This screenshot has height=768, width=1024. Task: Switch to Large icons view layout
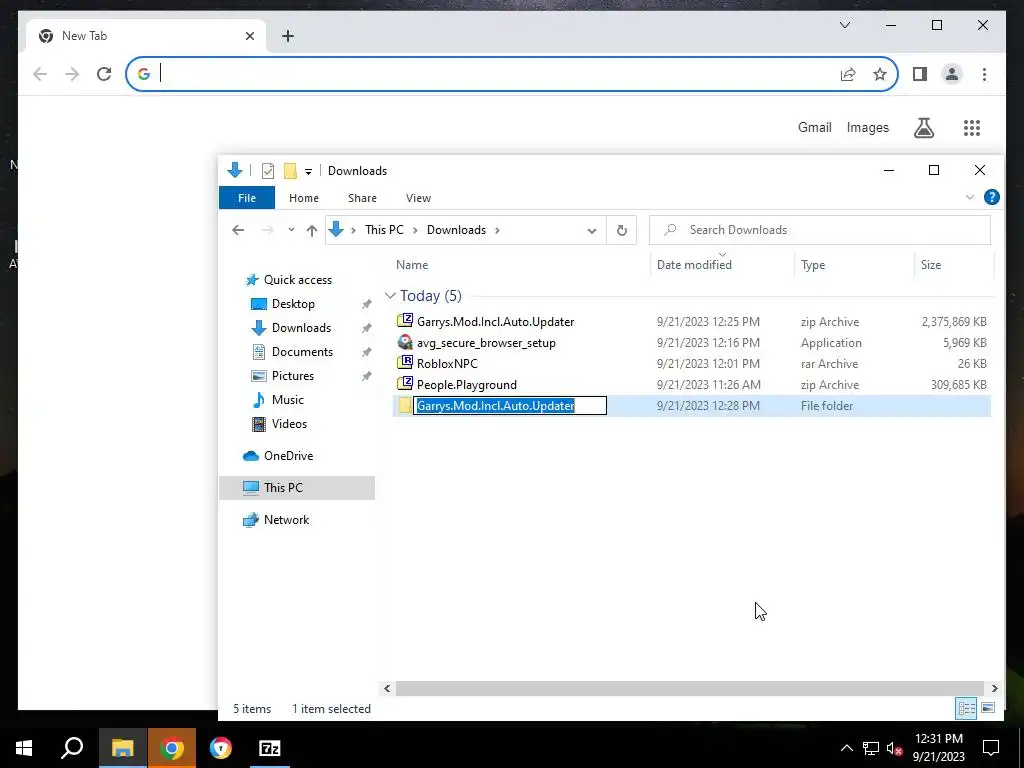click(x=988, y=709)
